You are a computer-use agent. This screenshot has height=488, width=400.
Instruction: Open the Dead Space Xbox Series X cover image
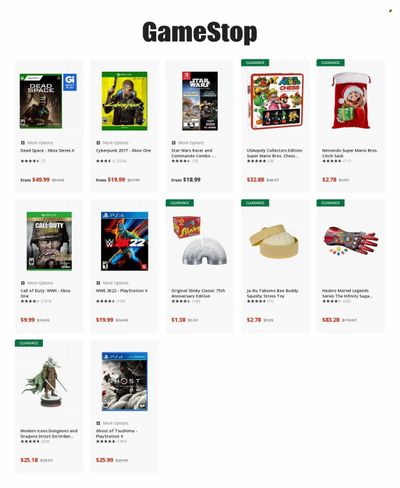click(x=41, y=101)
